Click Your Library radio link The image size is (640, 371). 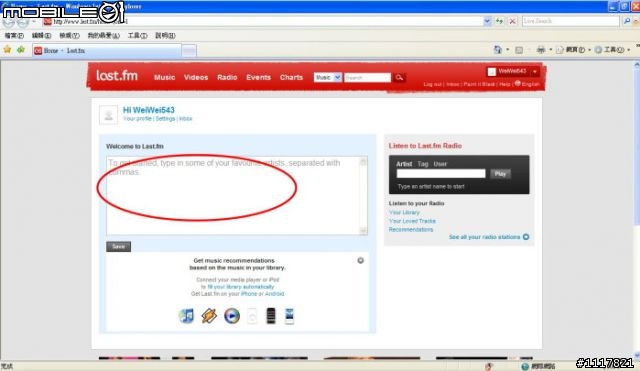pos(404,213)
